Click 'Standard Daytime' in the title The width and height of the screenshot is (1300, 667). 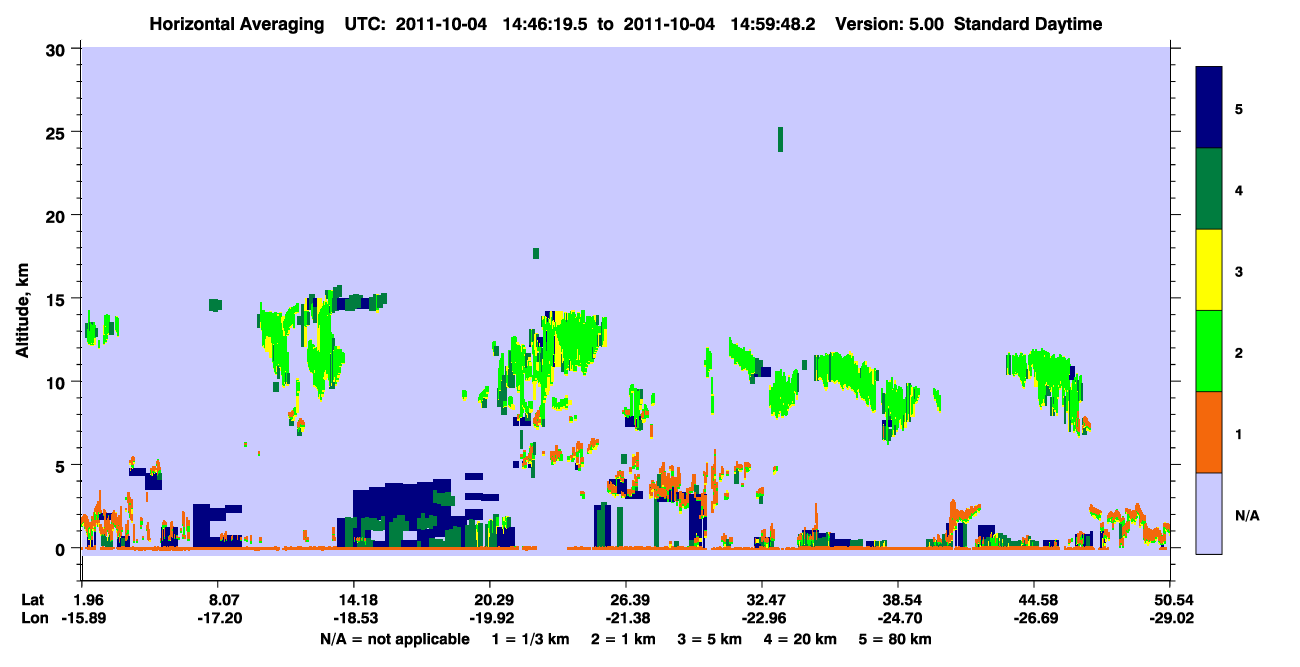coord(1028,24)
